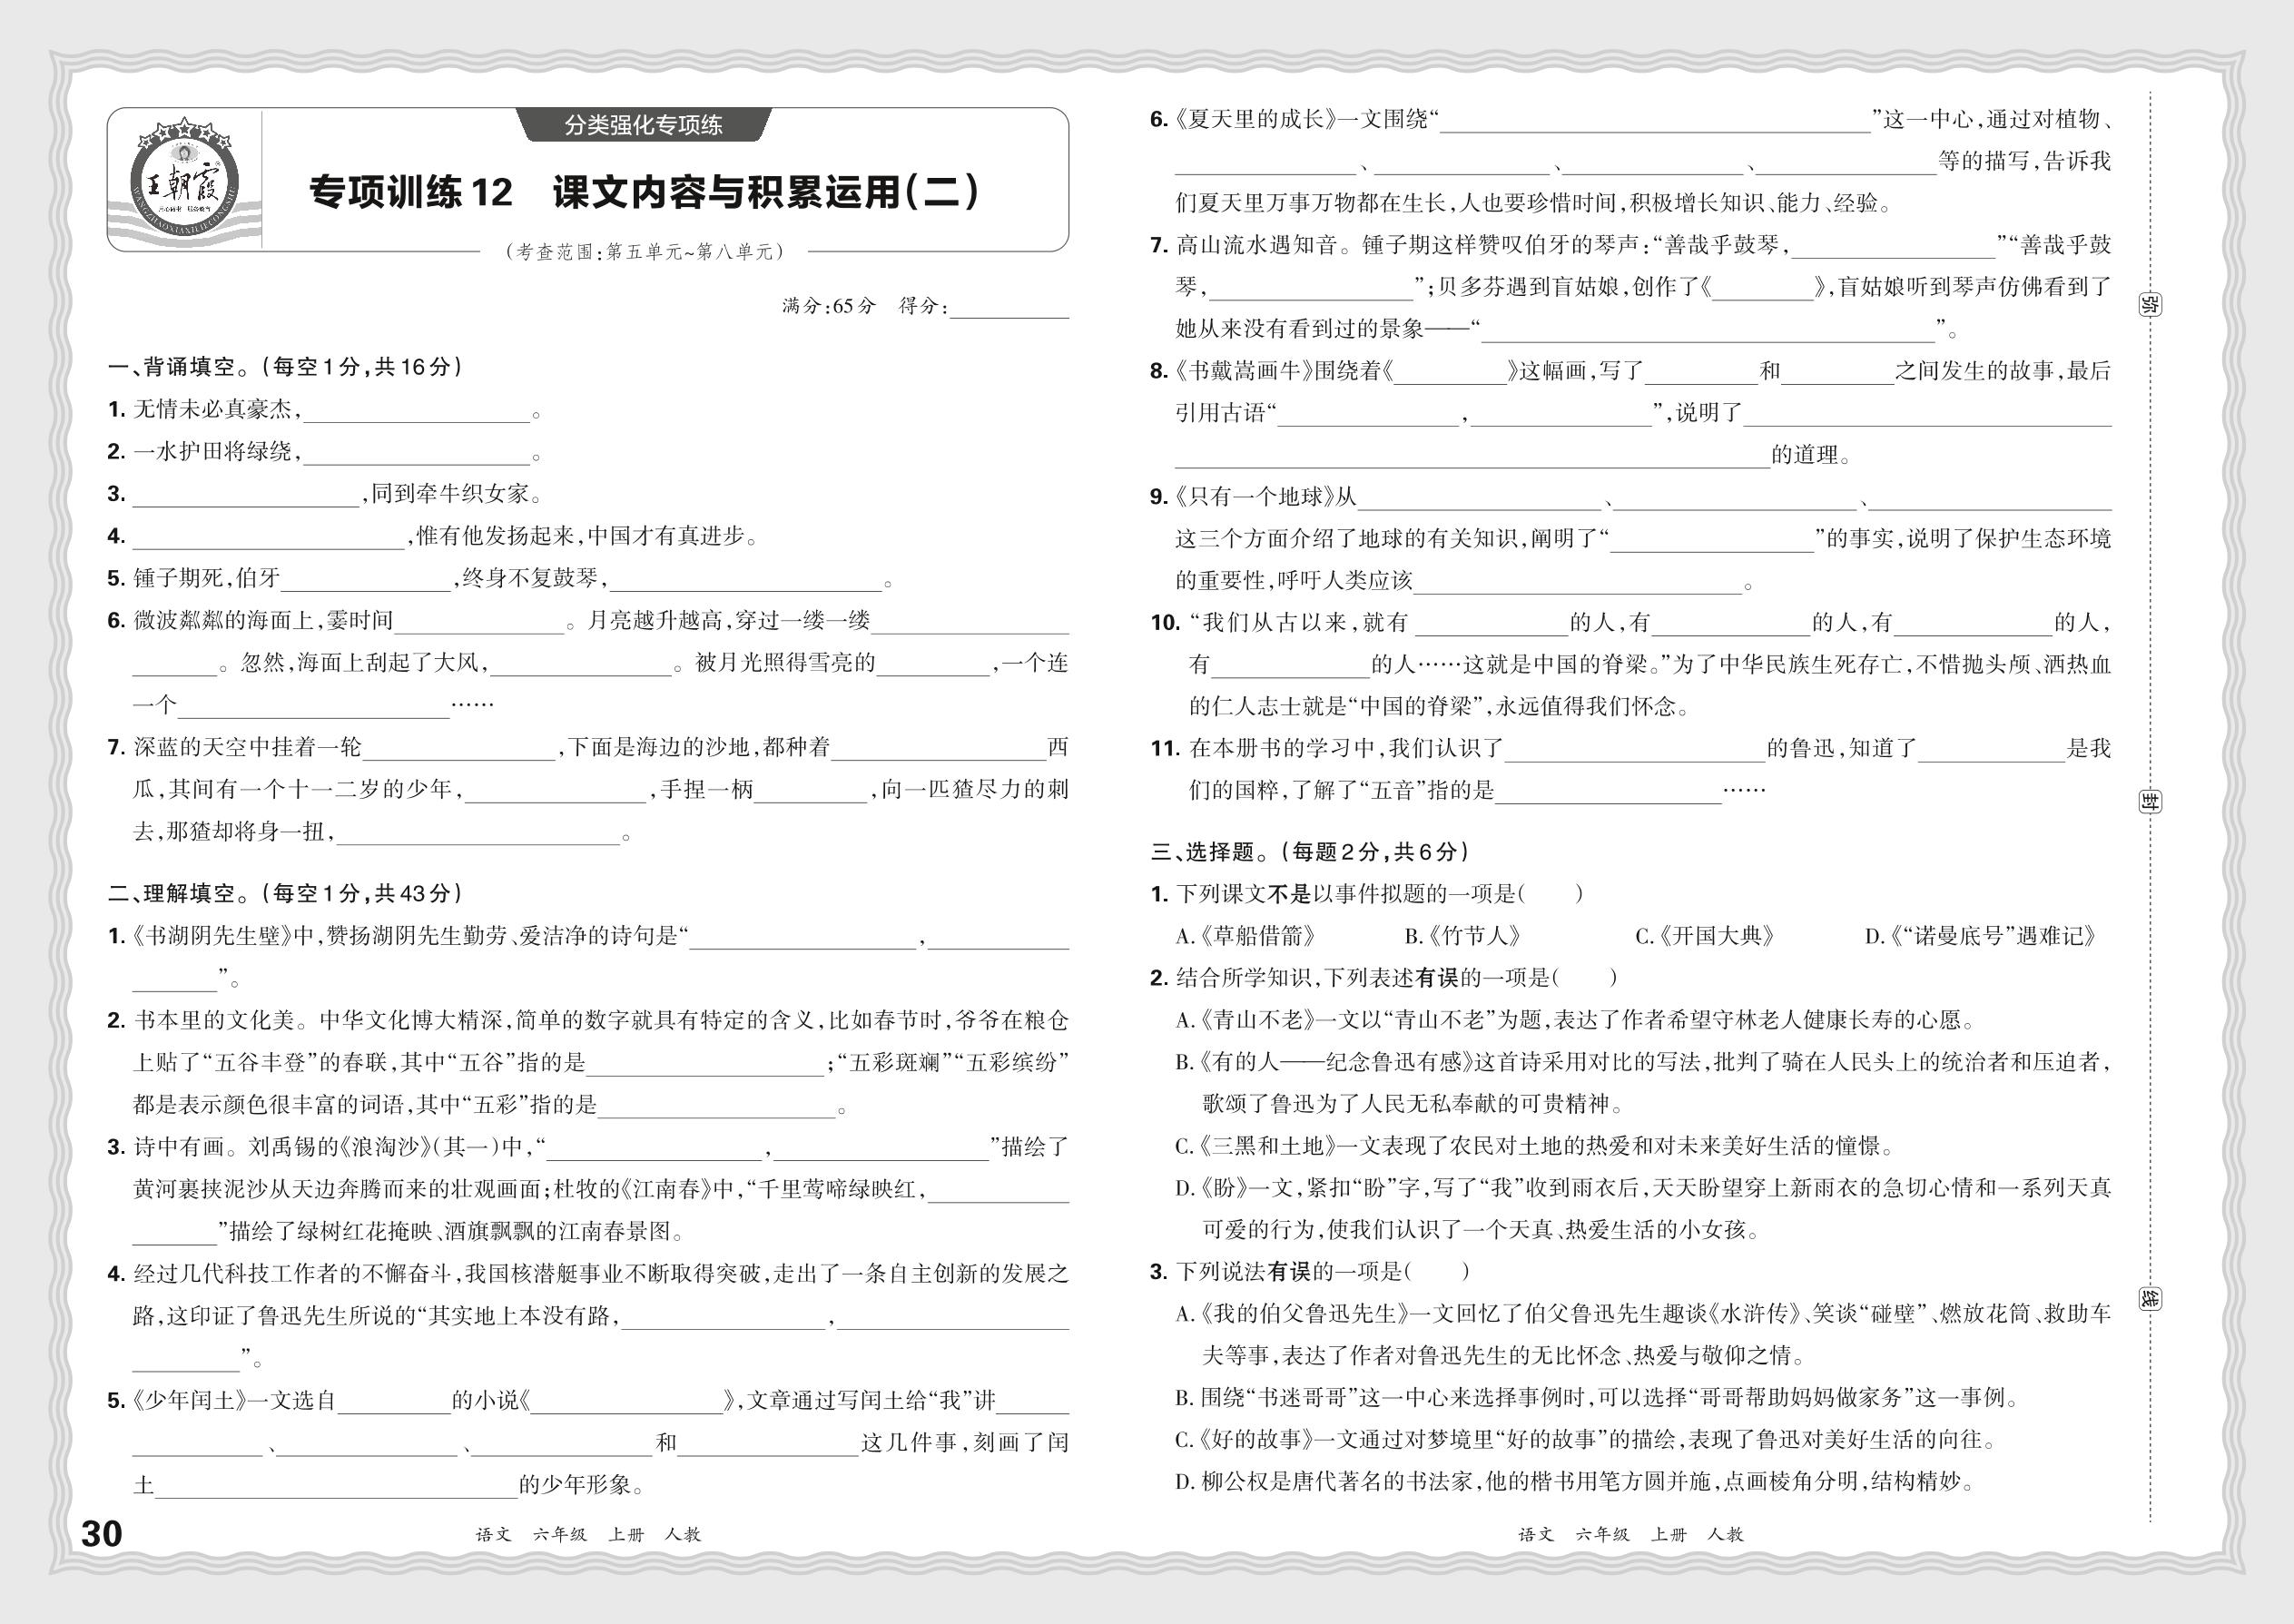Click the answer bracket for 下列说法有误
The image size is (2294, 1624).
(x=1438, y=1272)
